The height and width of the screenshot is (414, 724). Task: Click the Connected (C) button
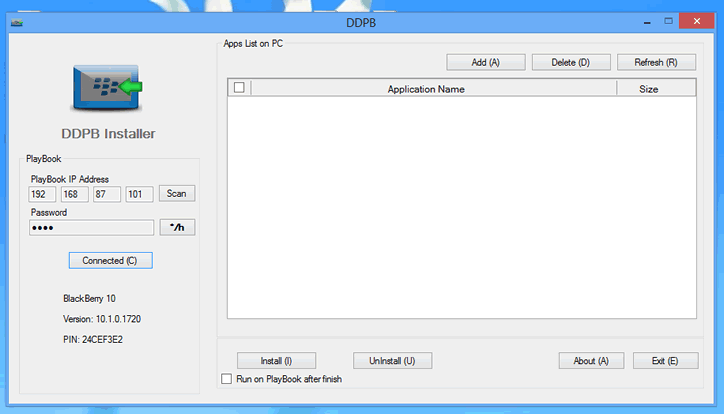point(111,260)
